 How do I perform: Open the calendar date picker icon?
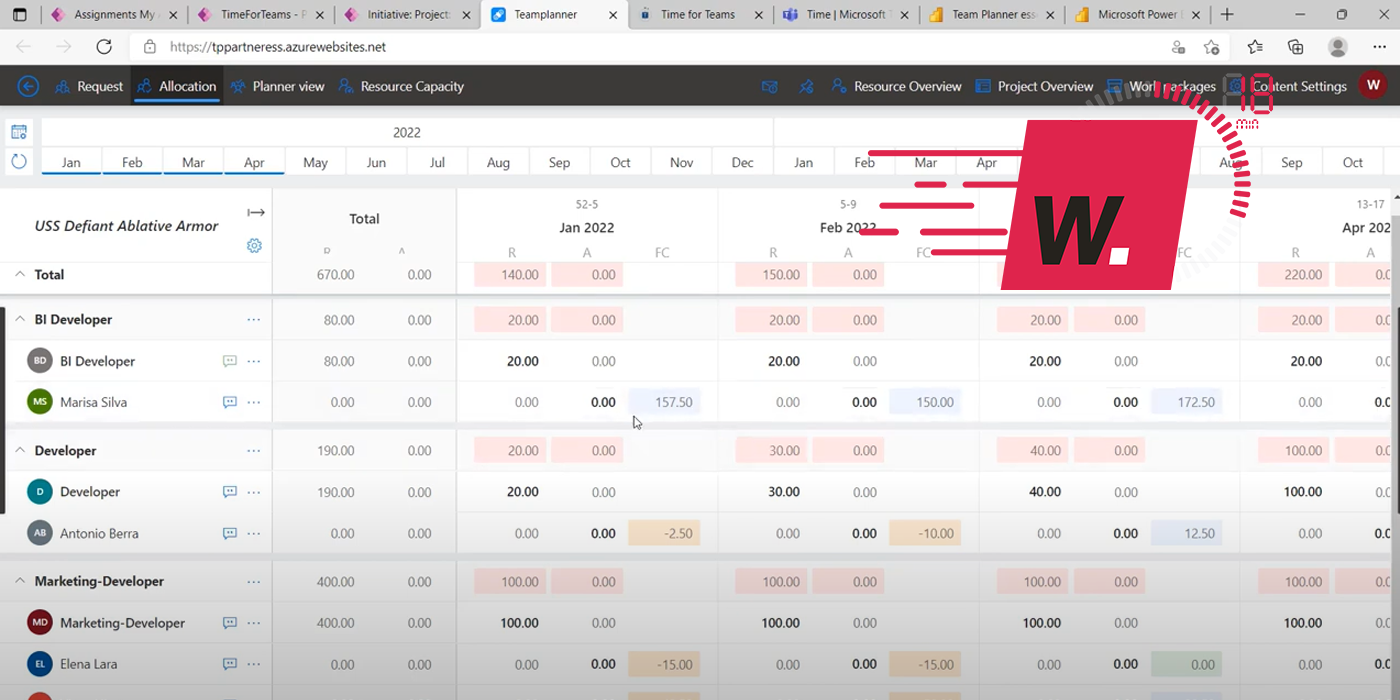[x=19, y=131]
